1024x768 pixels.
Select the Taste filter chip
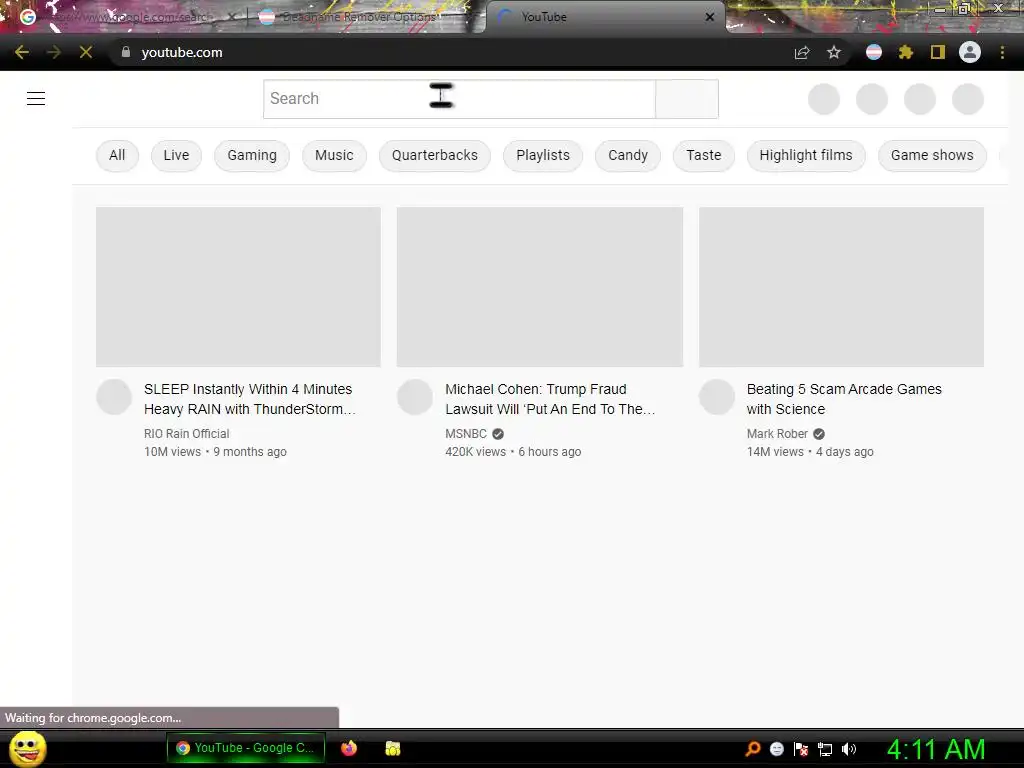(x=704, y=155)
